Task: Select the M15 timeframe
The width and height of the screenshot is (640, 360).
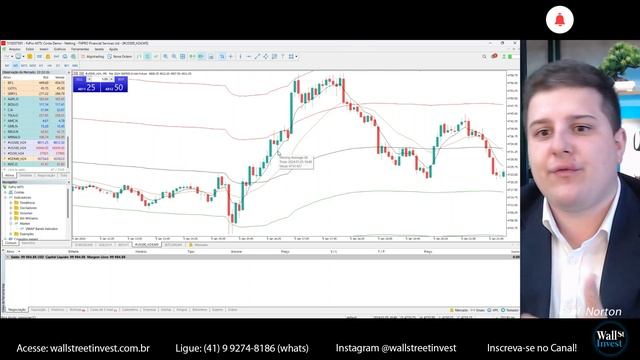Action: 24,65
